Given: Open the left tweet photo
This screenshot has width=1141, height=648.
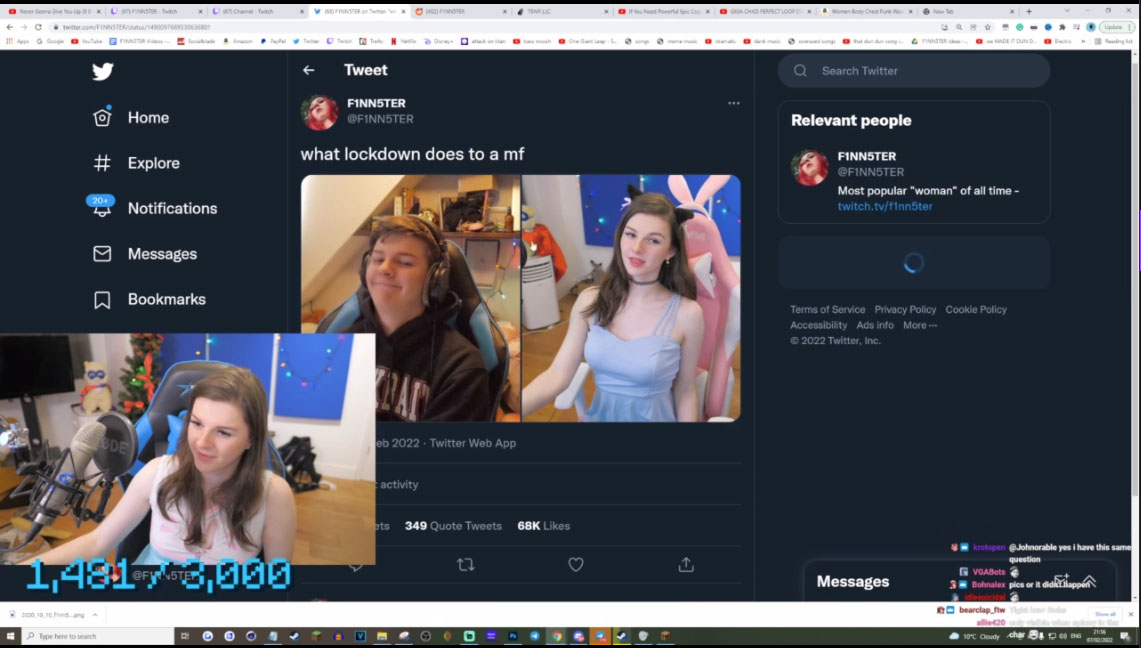Looking at the screenshot, I should pyautogui.click(x=410, y=298).
